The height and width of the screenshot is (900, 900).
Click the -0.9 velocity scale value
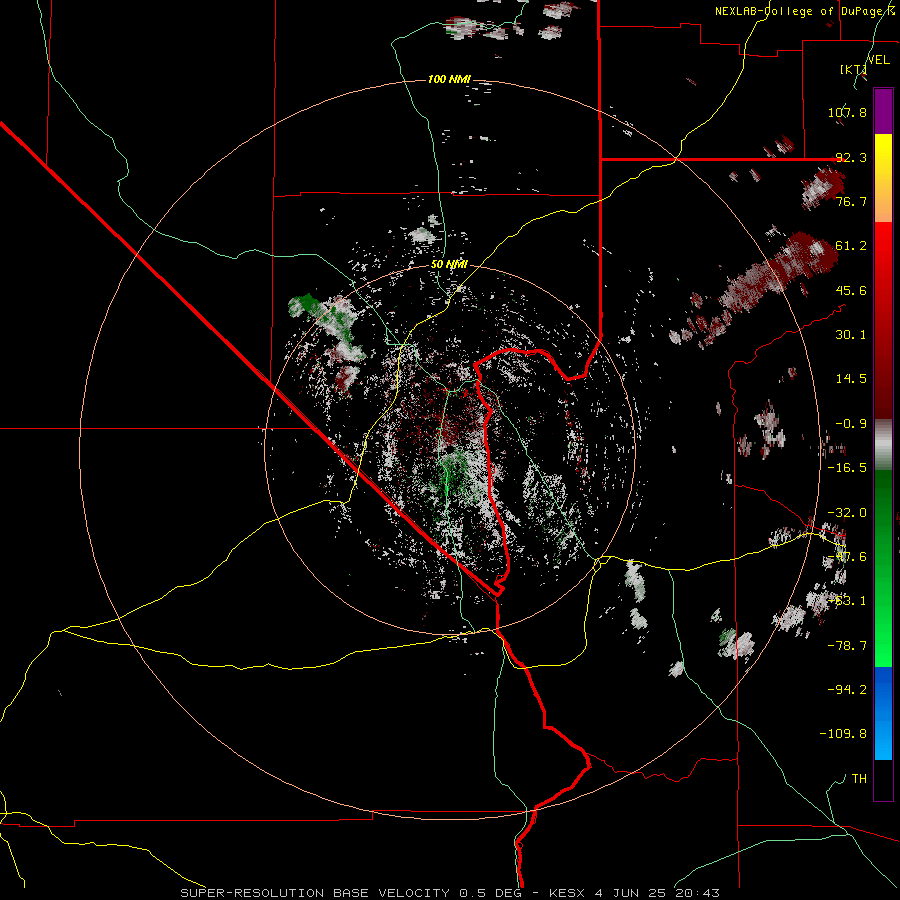coord(851,424)
